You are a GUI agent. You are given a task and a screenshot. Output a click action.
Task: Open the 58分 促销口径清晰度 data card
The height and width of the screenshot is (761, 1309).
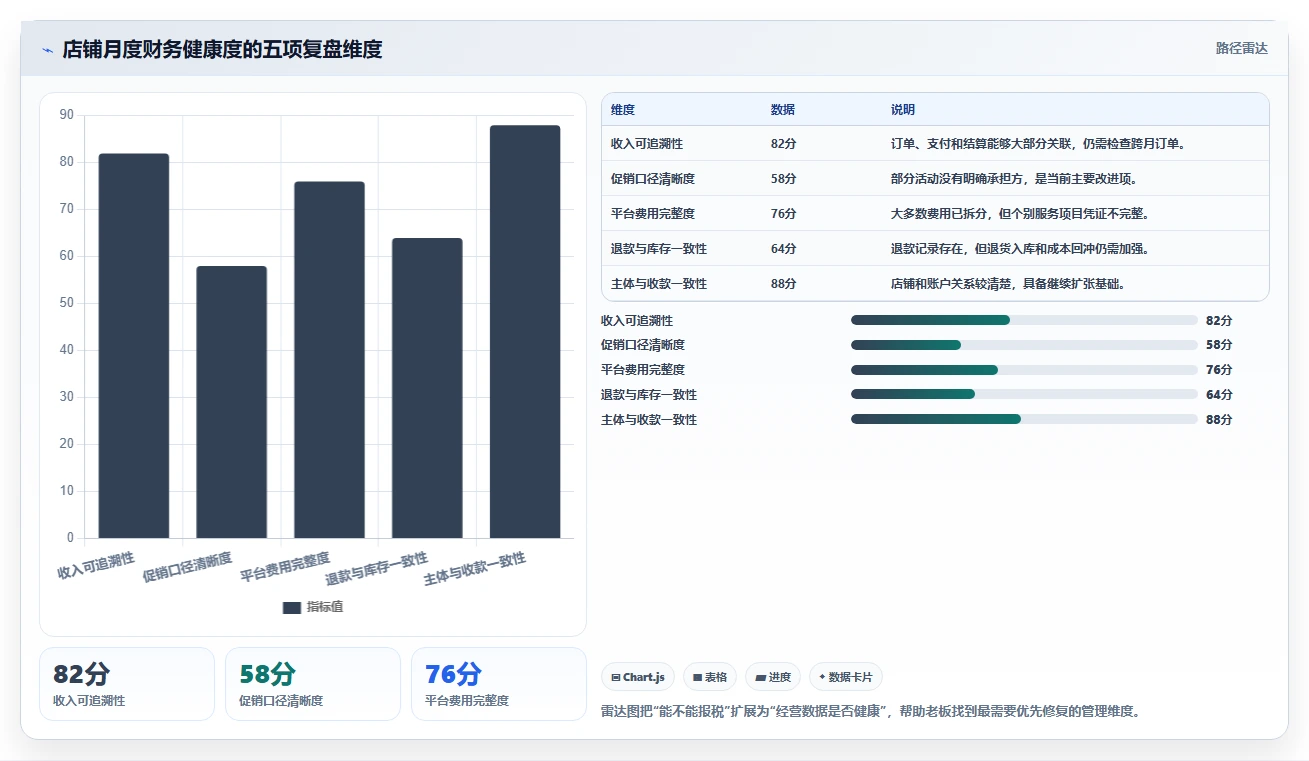313,684
